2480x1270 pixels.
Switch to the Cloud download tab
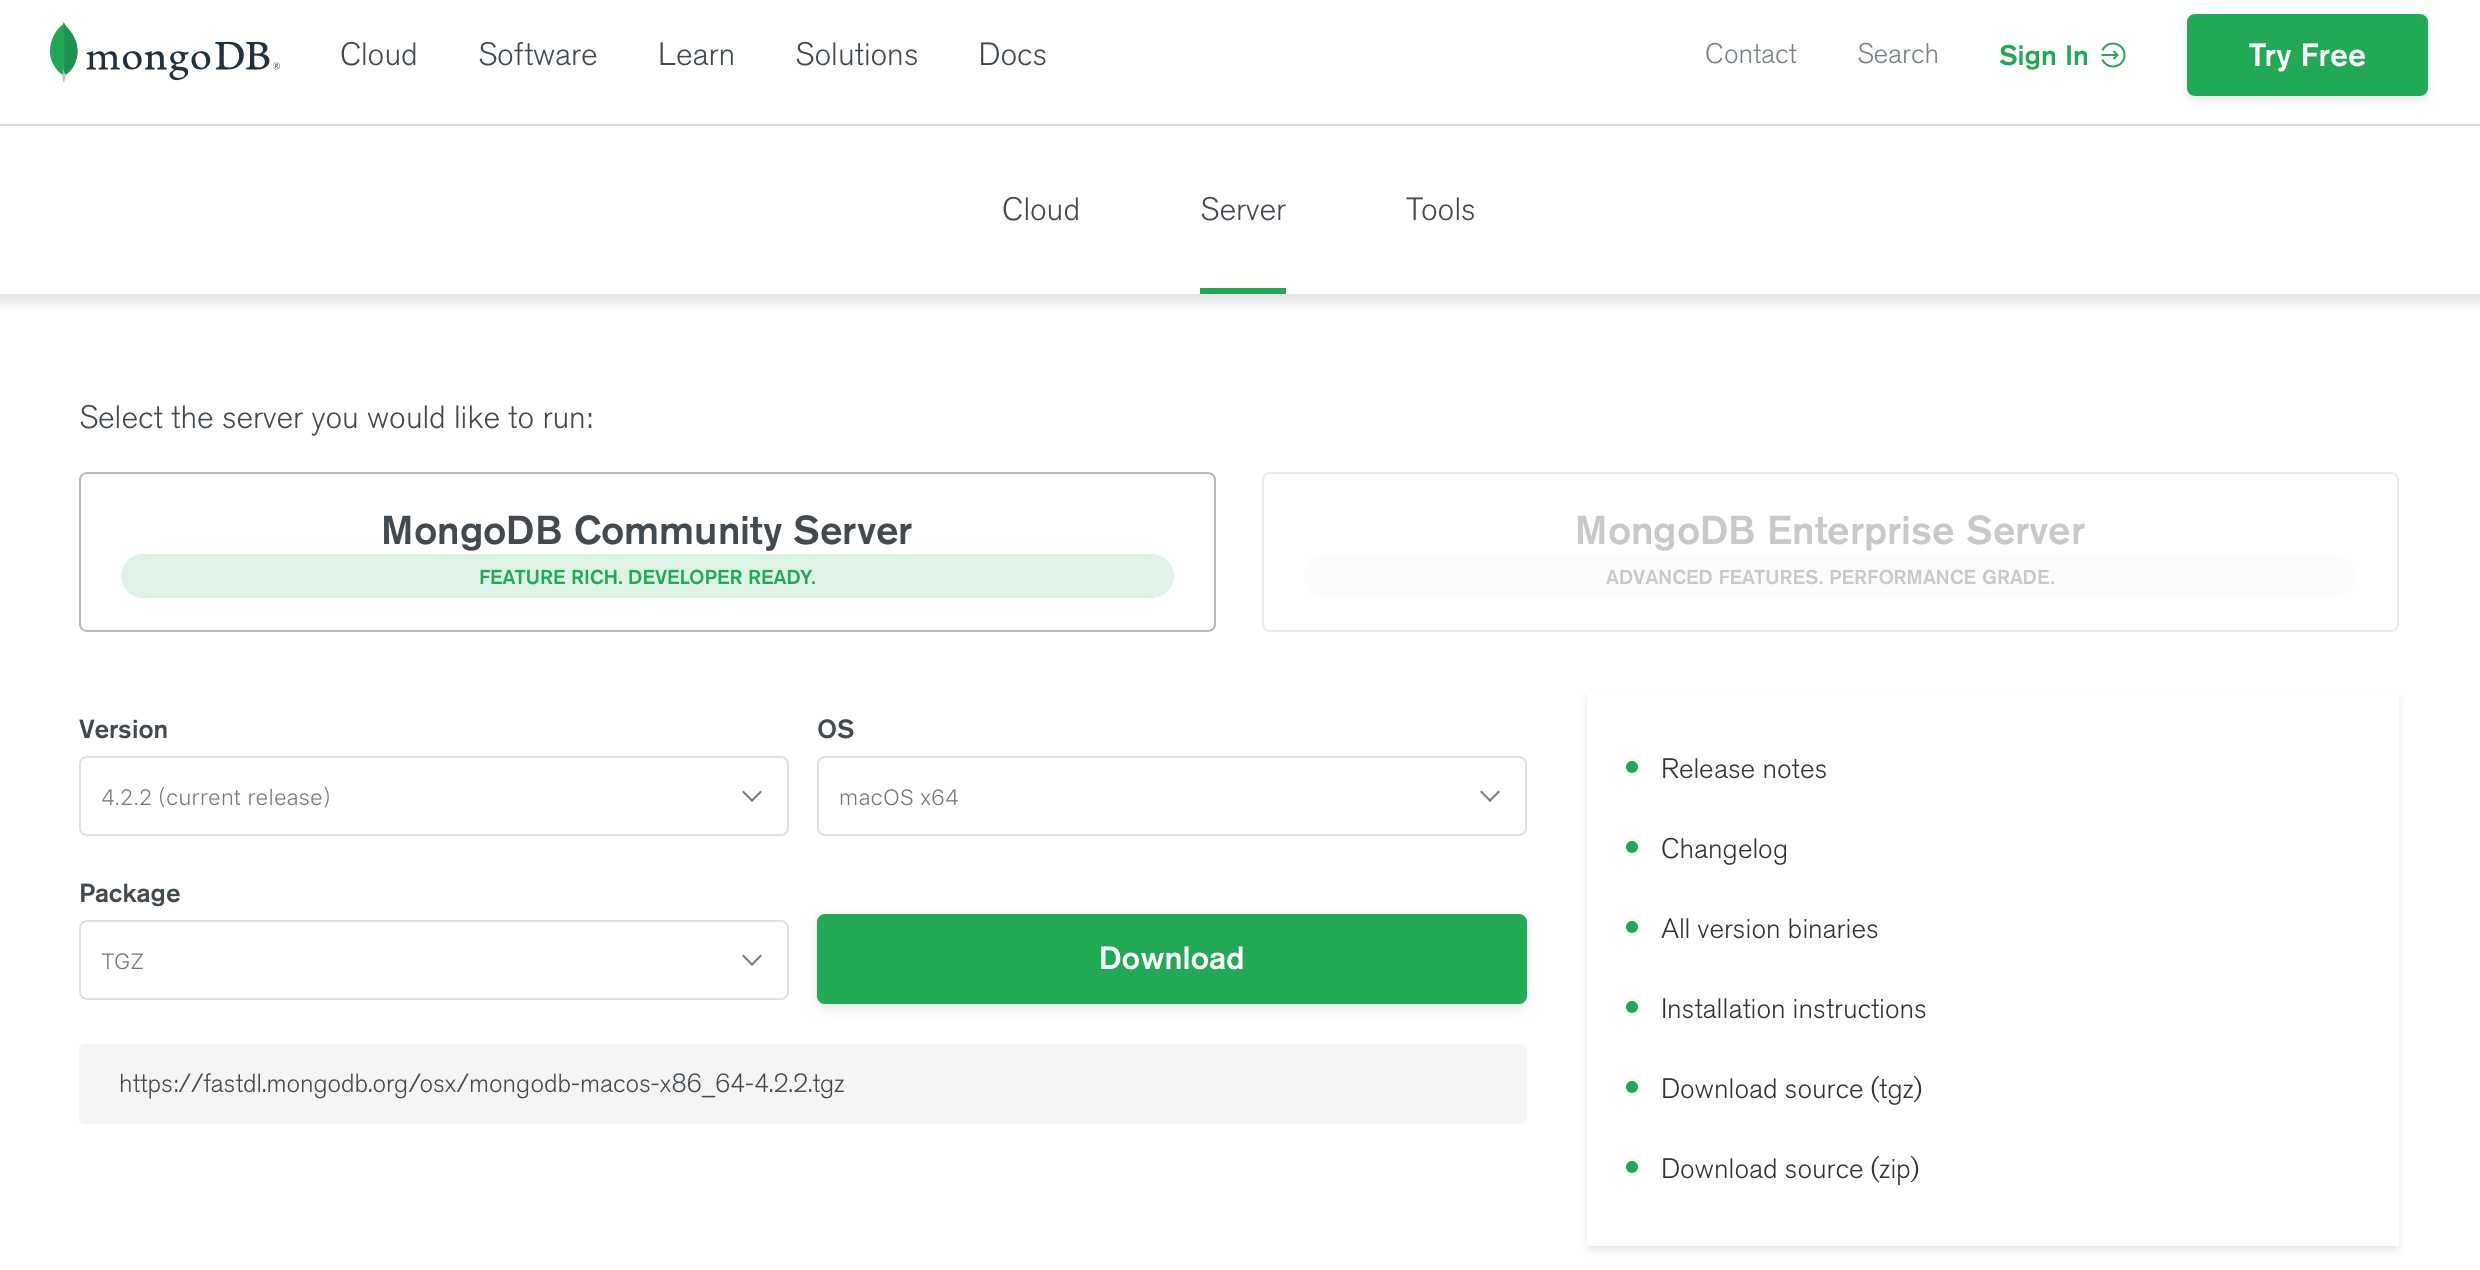[x=1040, y=210]
